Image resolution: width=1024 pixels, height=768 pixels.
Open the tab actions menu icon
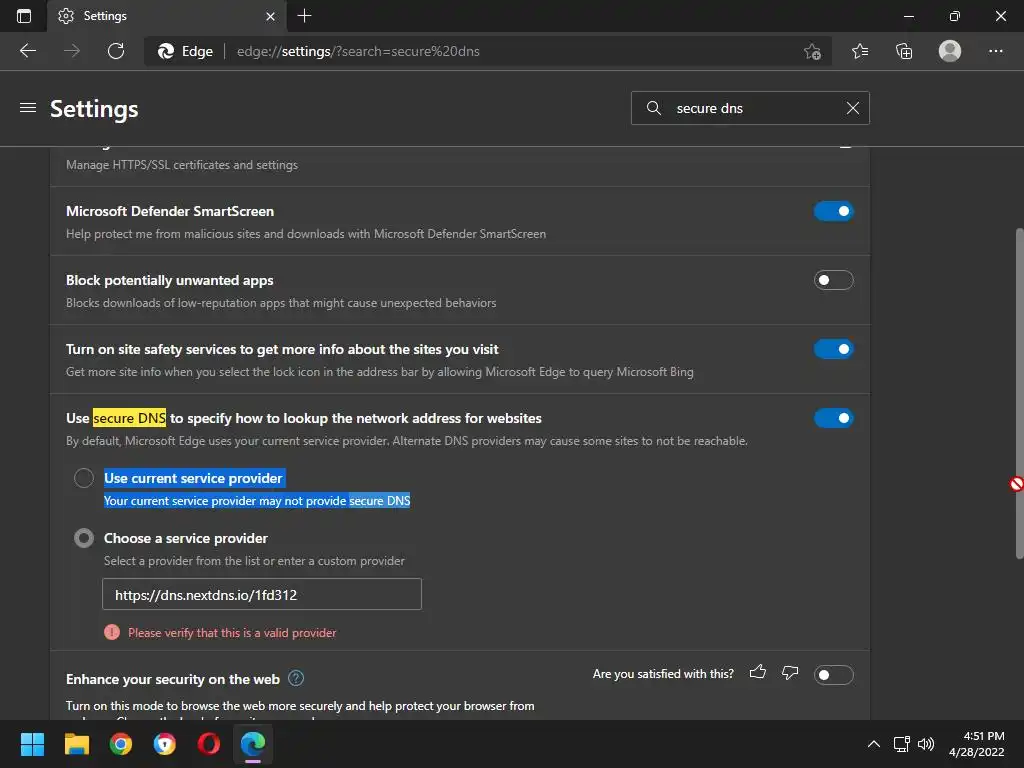[24, 16]
